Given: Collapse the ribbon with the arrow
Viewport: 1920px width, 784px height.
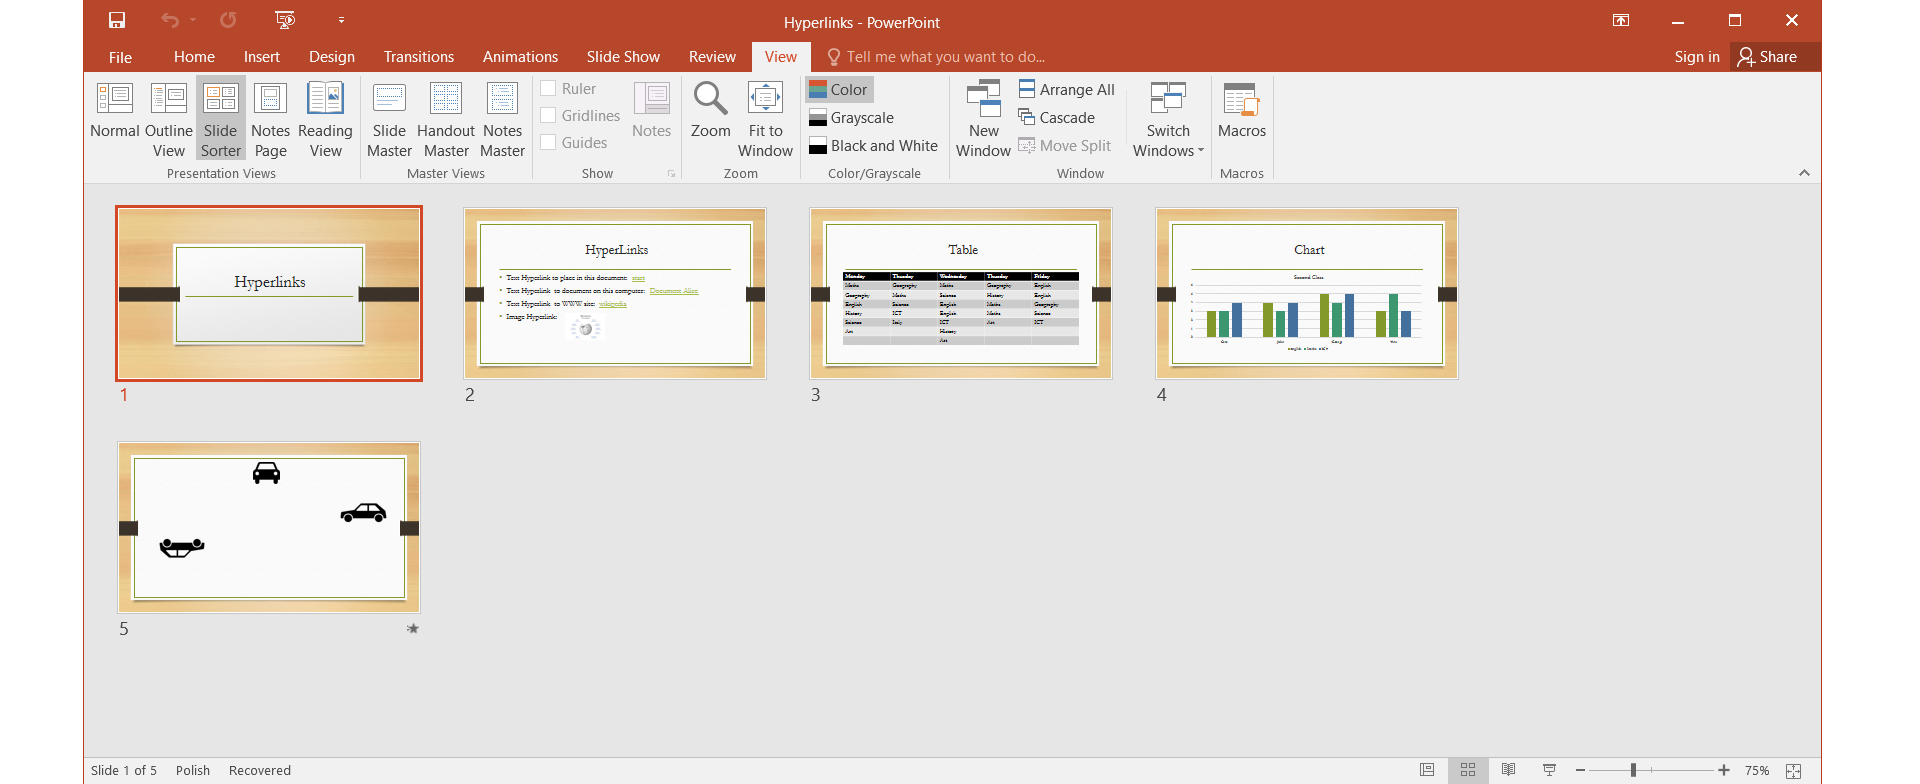Looking at the screenshot, I should point(1804,173).
